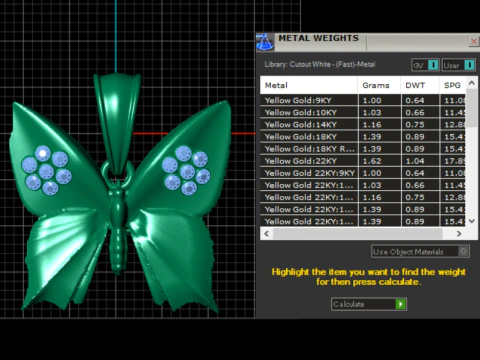Sort by the Grams column header
Screen dimensions: 480x360
[379, 85]
